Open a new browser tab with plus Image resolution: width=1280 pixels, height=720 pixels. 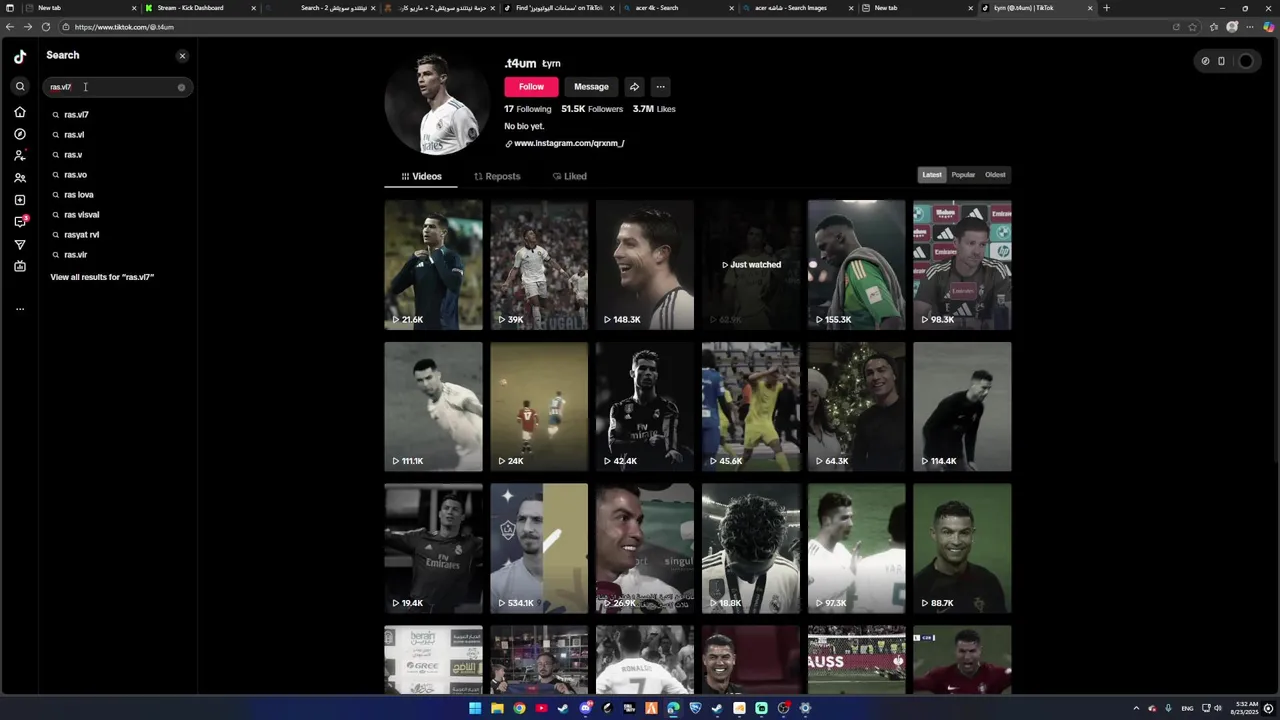click(x=1106, y=8)
